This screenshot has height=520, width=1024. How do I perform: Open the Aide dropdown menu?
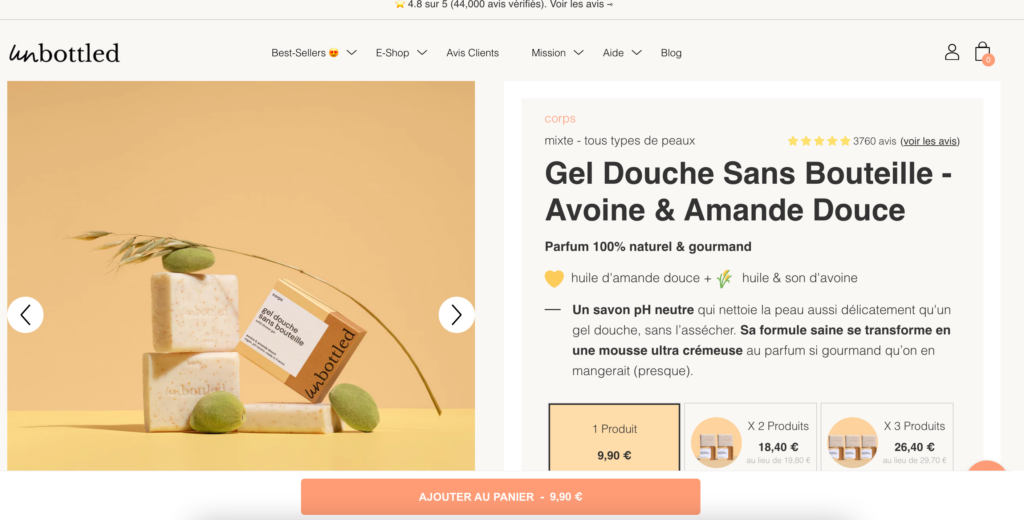pyautogui.click(x=622, y=53)
